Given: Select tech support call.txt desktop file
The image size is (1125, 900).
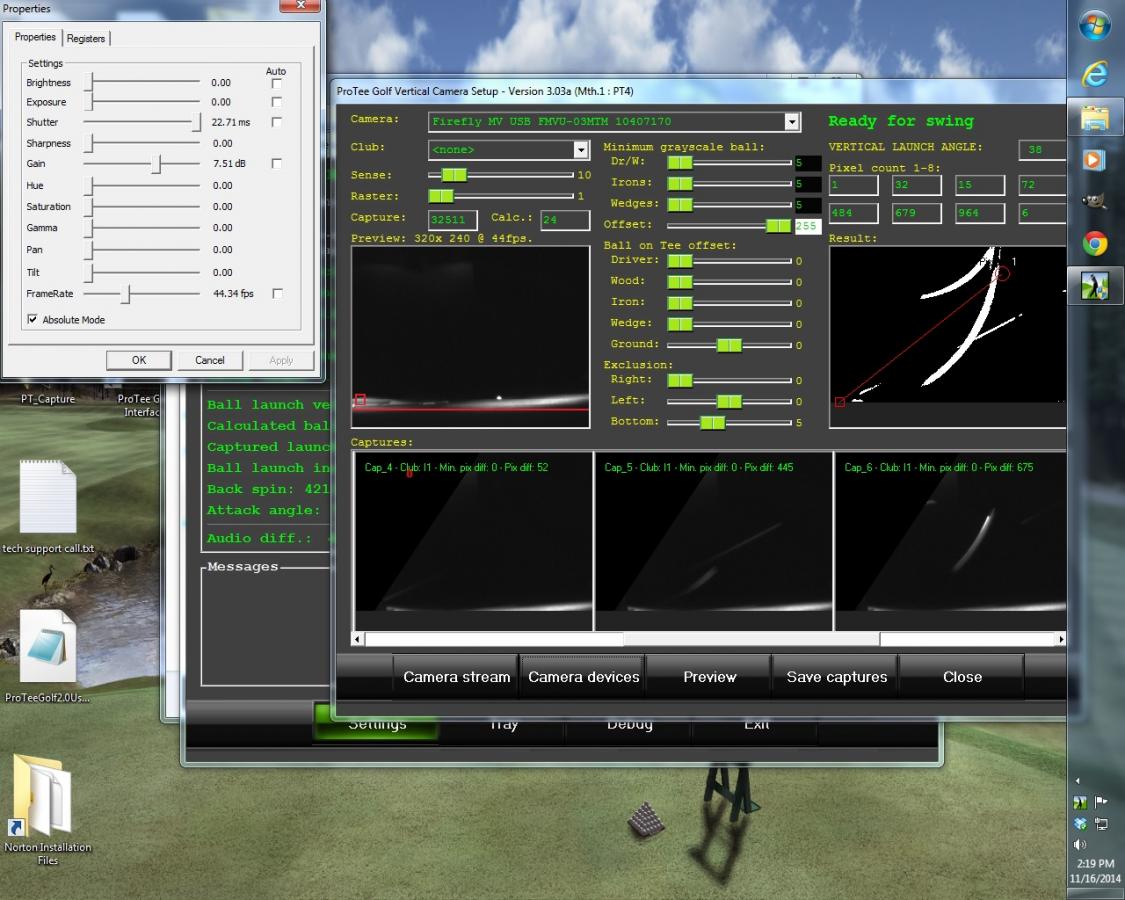Looking at the screenshot, I should 48,508.
